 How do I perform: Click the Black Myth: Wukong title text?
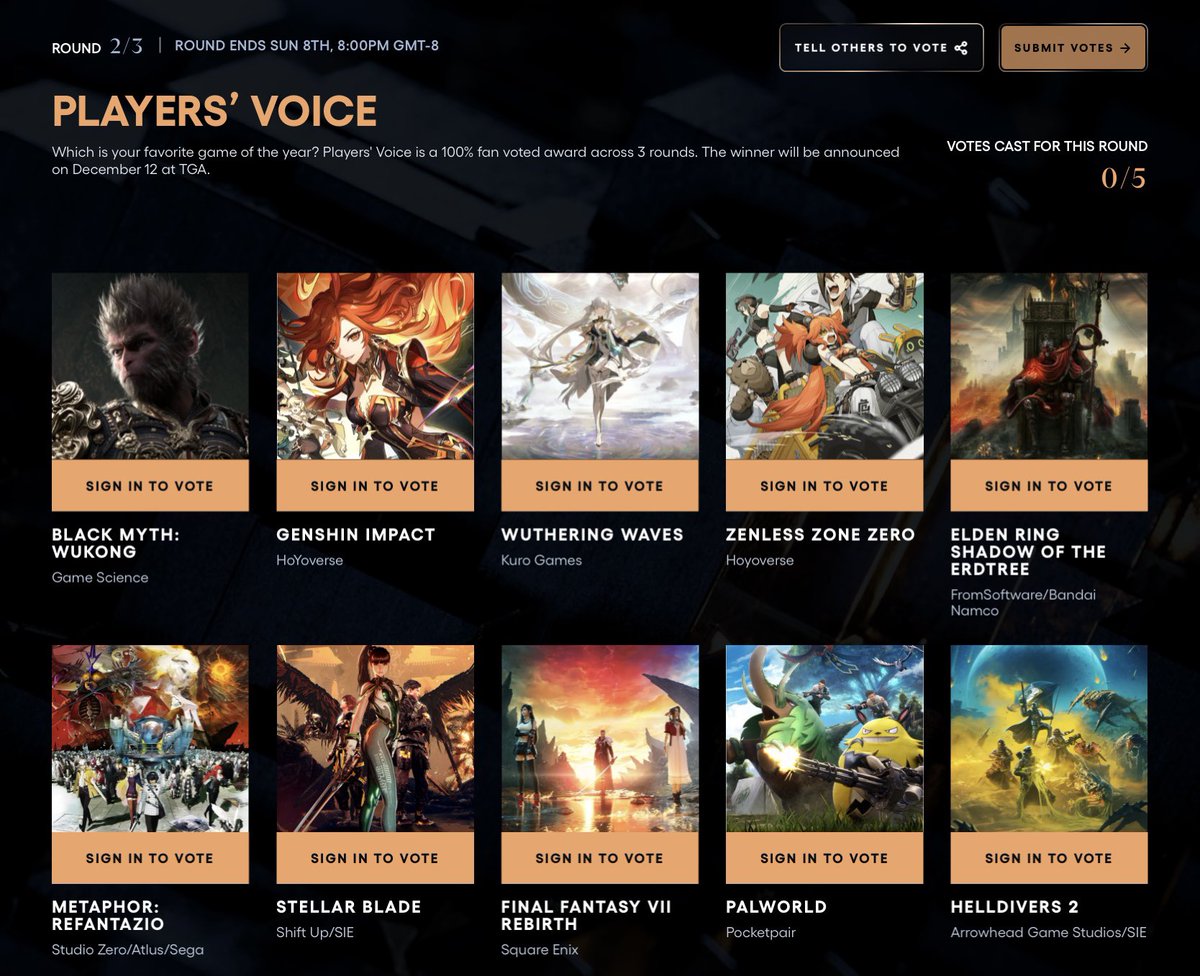116,543
